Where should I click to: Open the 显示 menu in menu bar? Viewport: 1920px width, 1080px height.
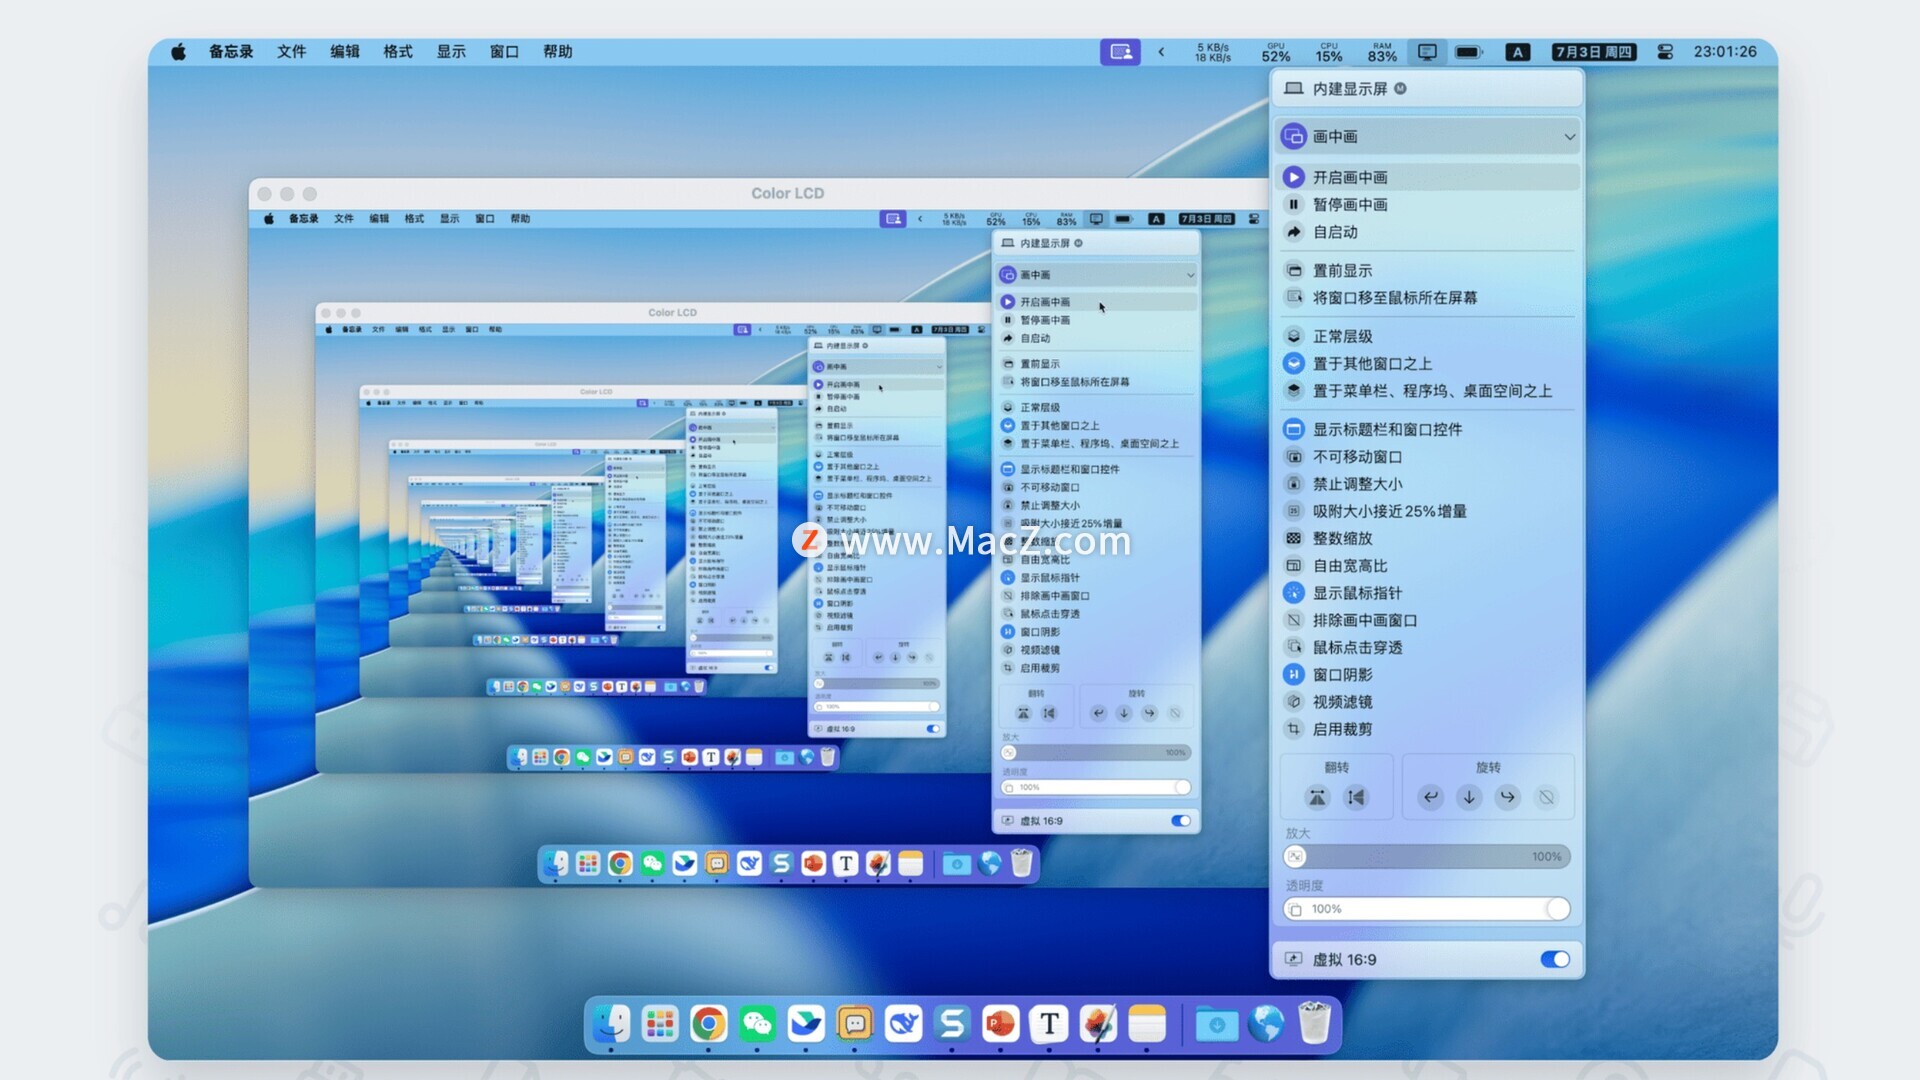[450, 51]
